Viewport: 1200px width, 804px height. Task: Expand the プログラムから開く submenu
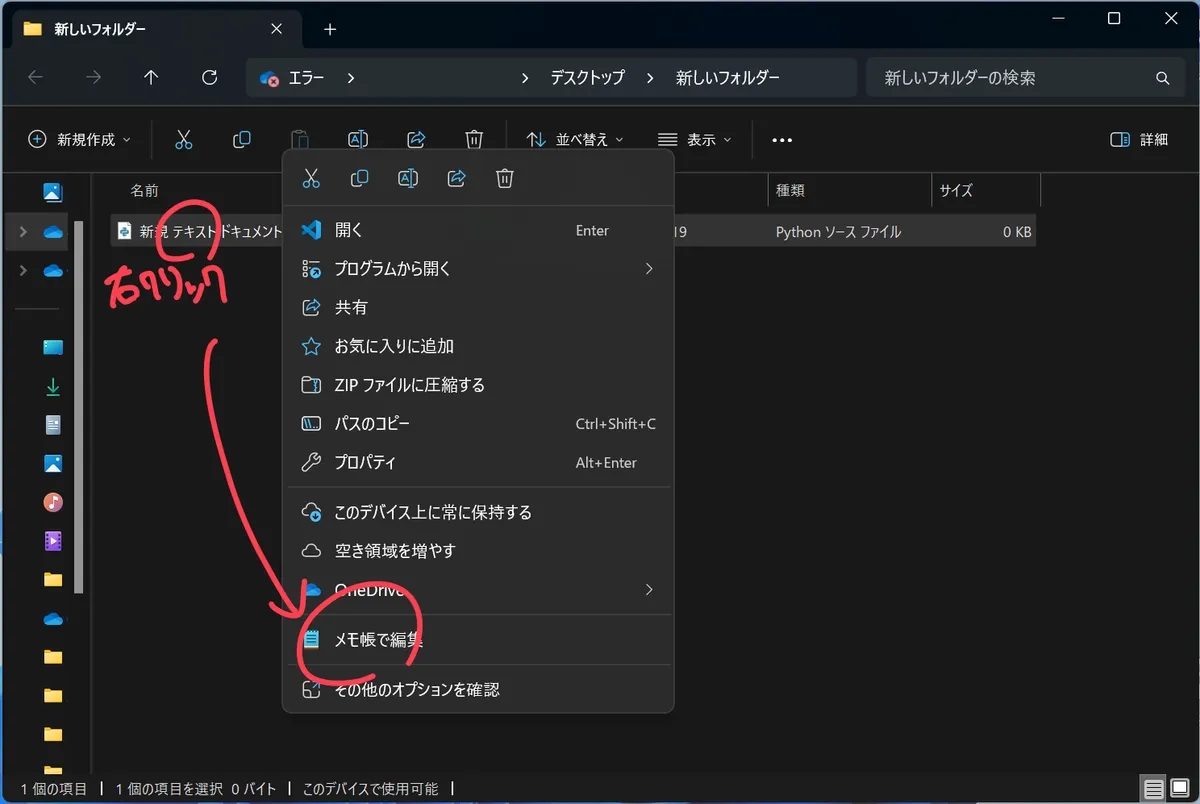[x=478, y=269]
